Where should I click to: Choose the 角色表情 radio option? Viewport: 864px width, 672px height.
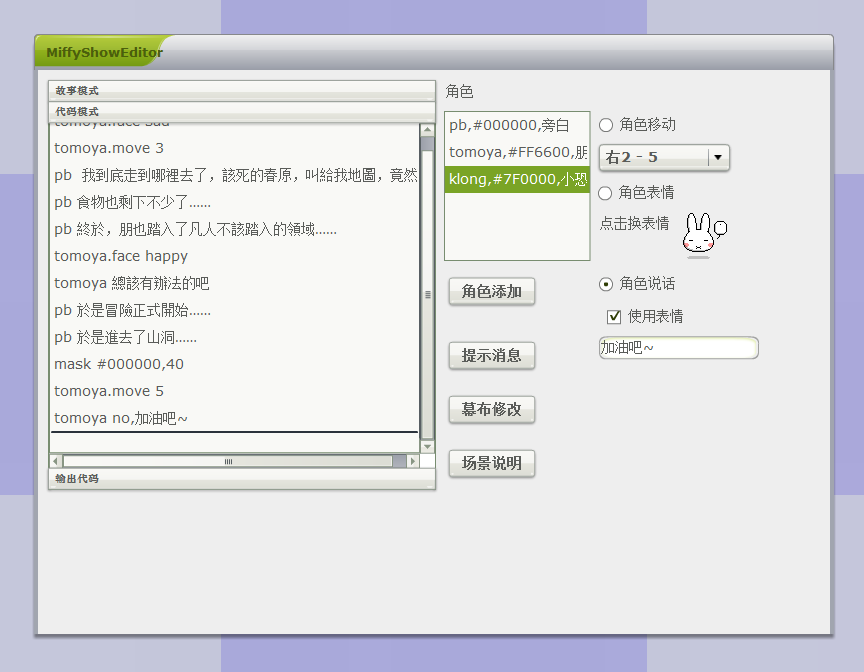pyautogui.click(x=606, y=193)
